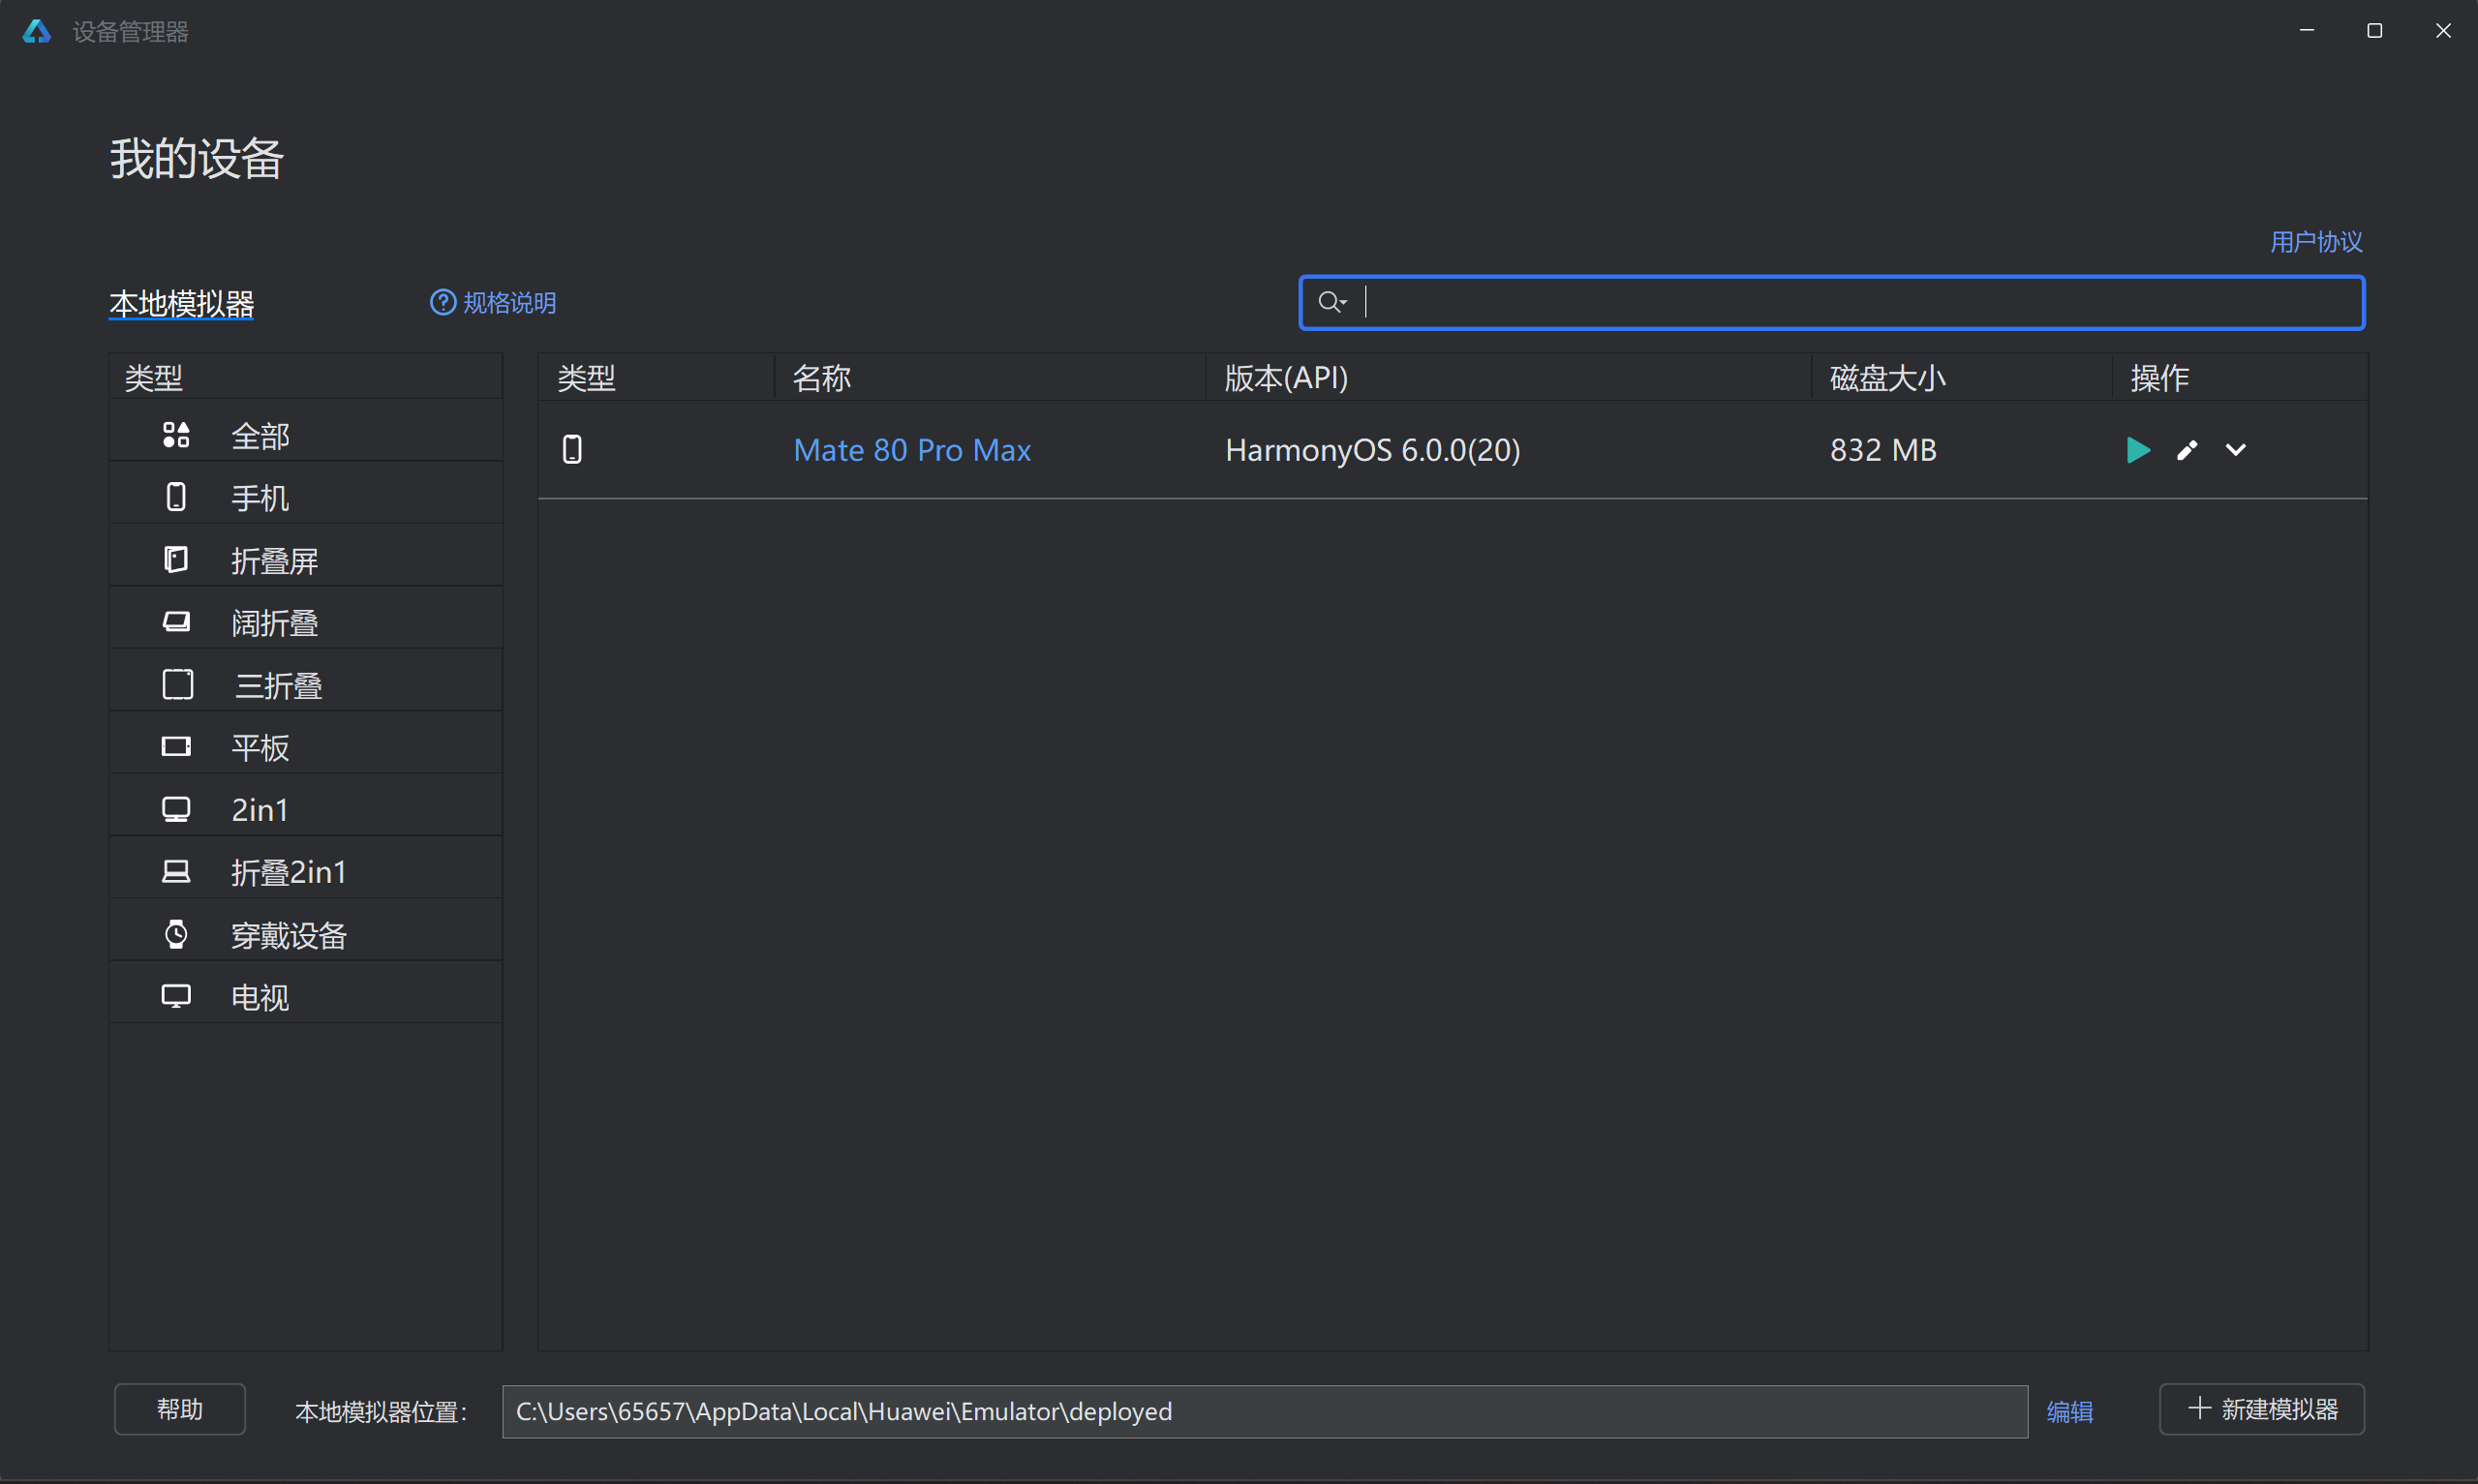Maximize the 设备管理器 window
Viewport: 2478px width, 1484px height.
tap(2375, 31)
